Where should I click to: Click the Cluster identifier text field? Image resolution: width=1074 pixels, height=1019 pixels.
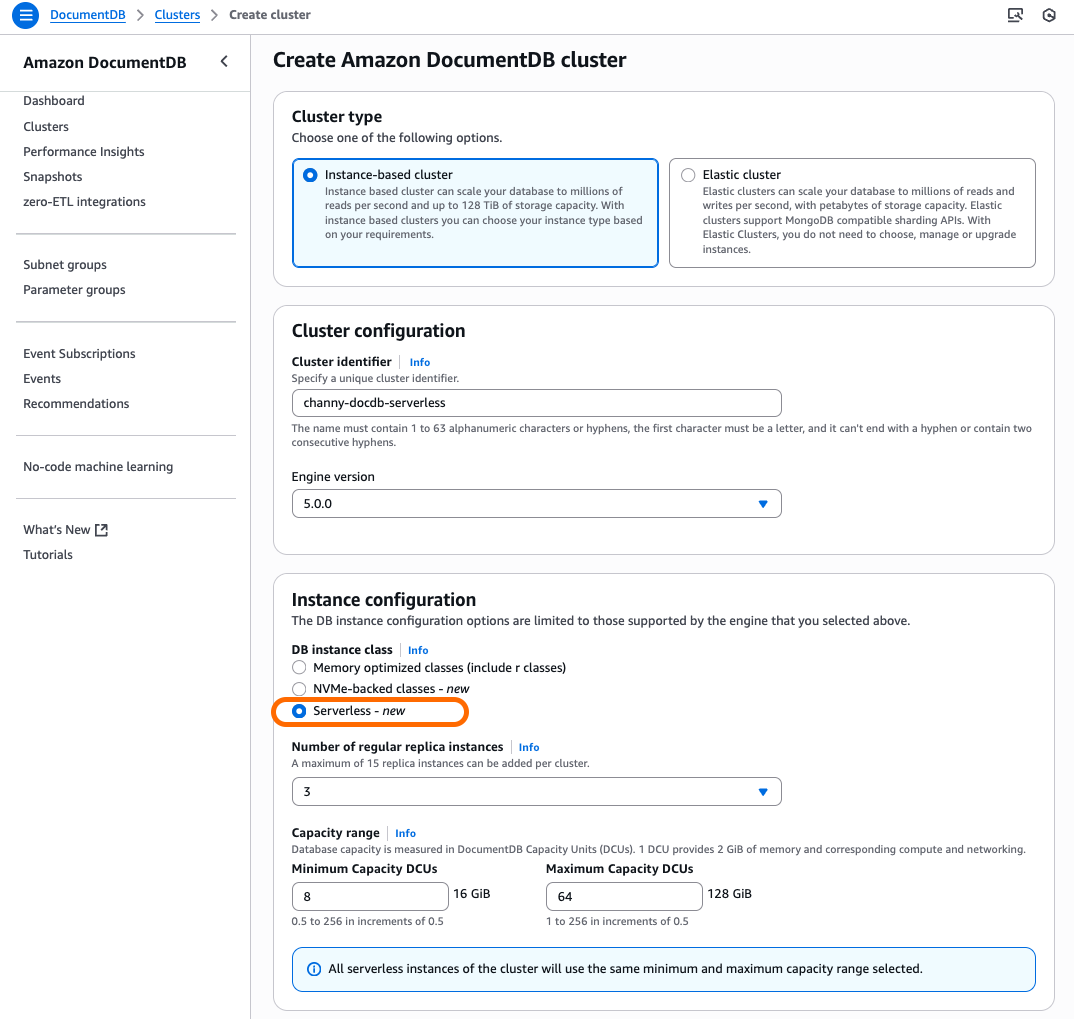click(x=536, y=403)
